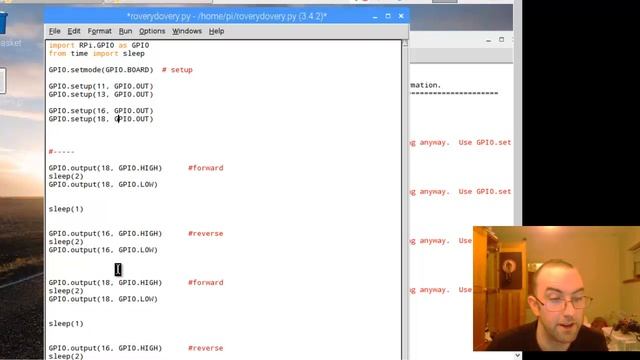640x360 pixels.
Task: Click the editor vertical scrollbar
Action: pos(405,200)
